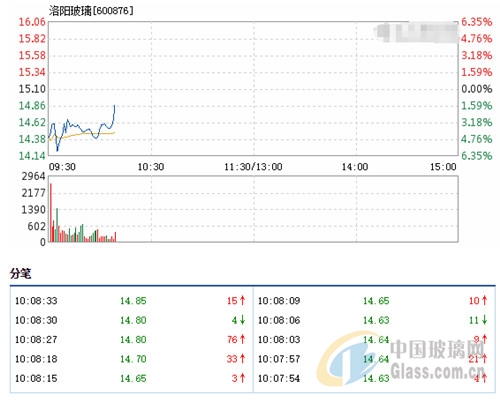The height and width of the screenshot is (402, 500).
Task: Click the down arrow beside volume 11
Action: [x=484, y=320]
